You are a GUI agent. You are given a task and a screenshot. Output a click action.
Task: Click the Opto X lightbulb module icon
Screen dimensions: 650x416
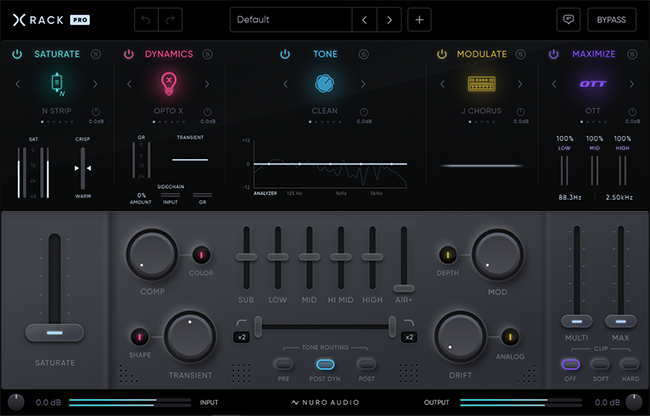pos(169,84)
